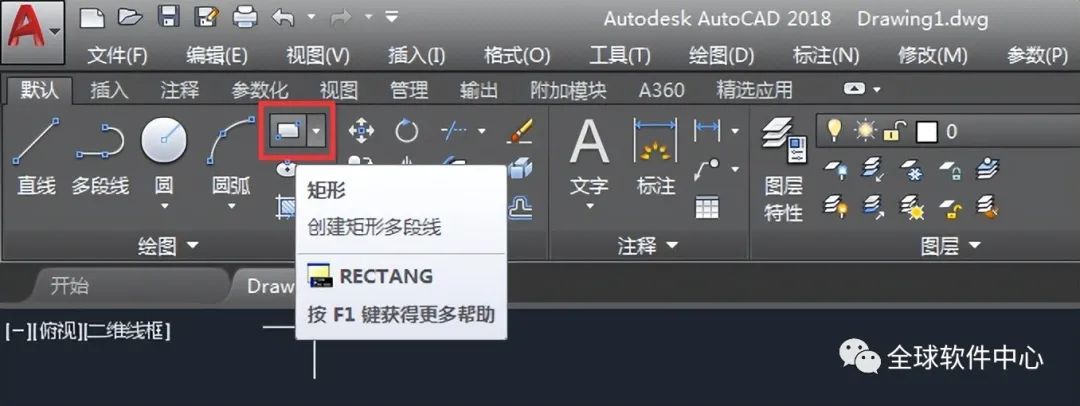Open the AutoCAD application menu button
1080x406 pixels.
(x=32, y=32)
